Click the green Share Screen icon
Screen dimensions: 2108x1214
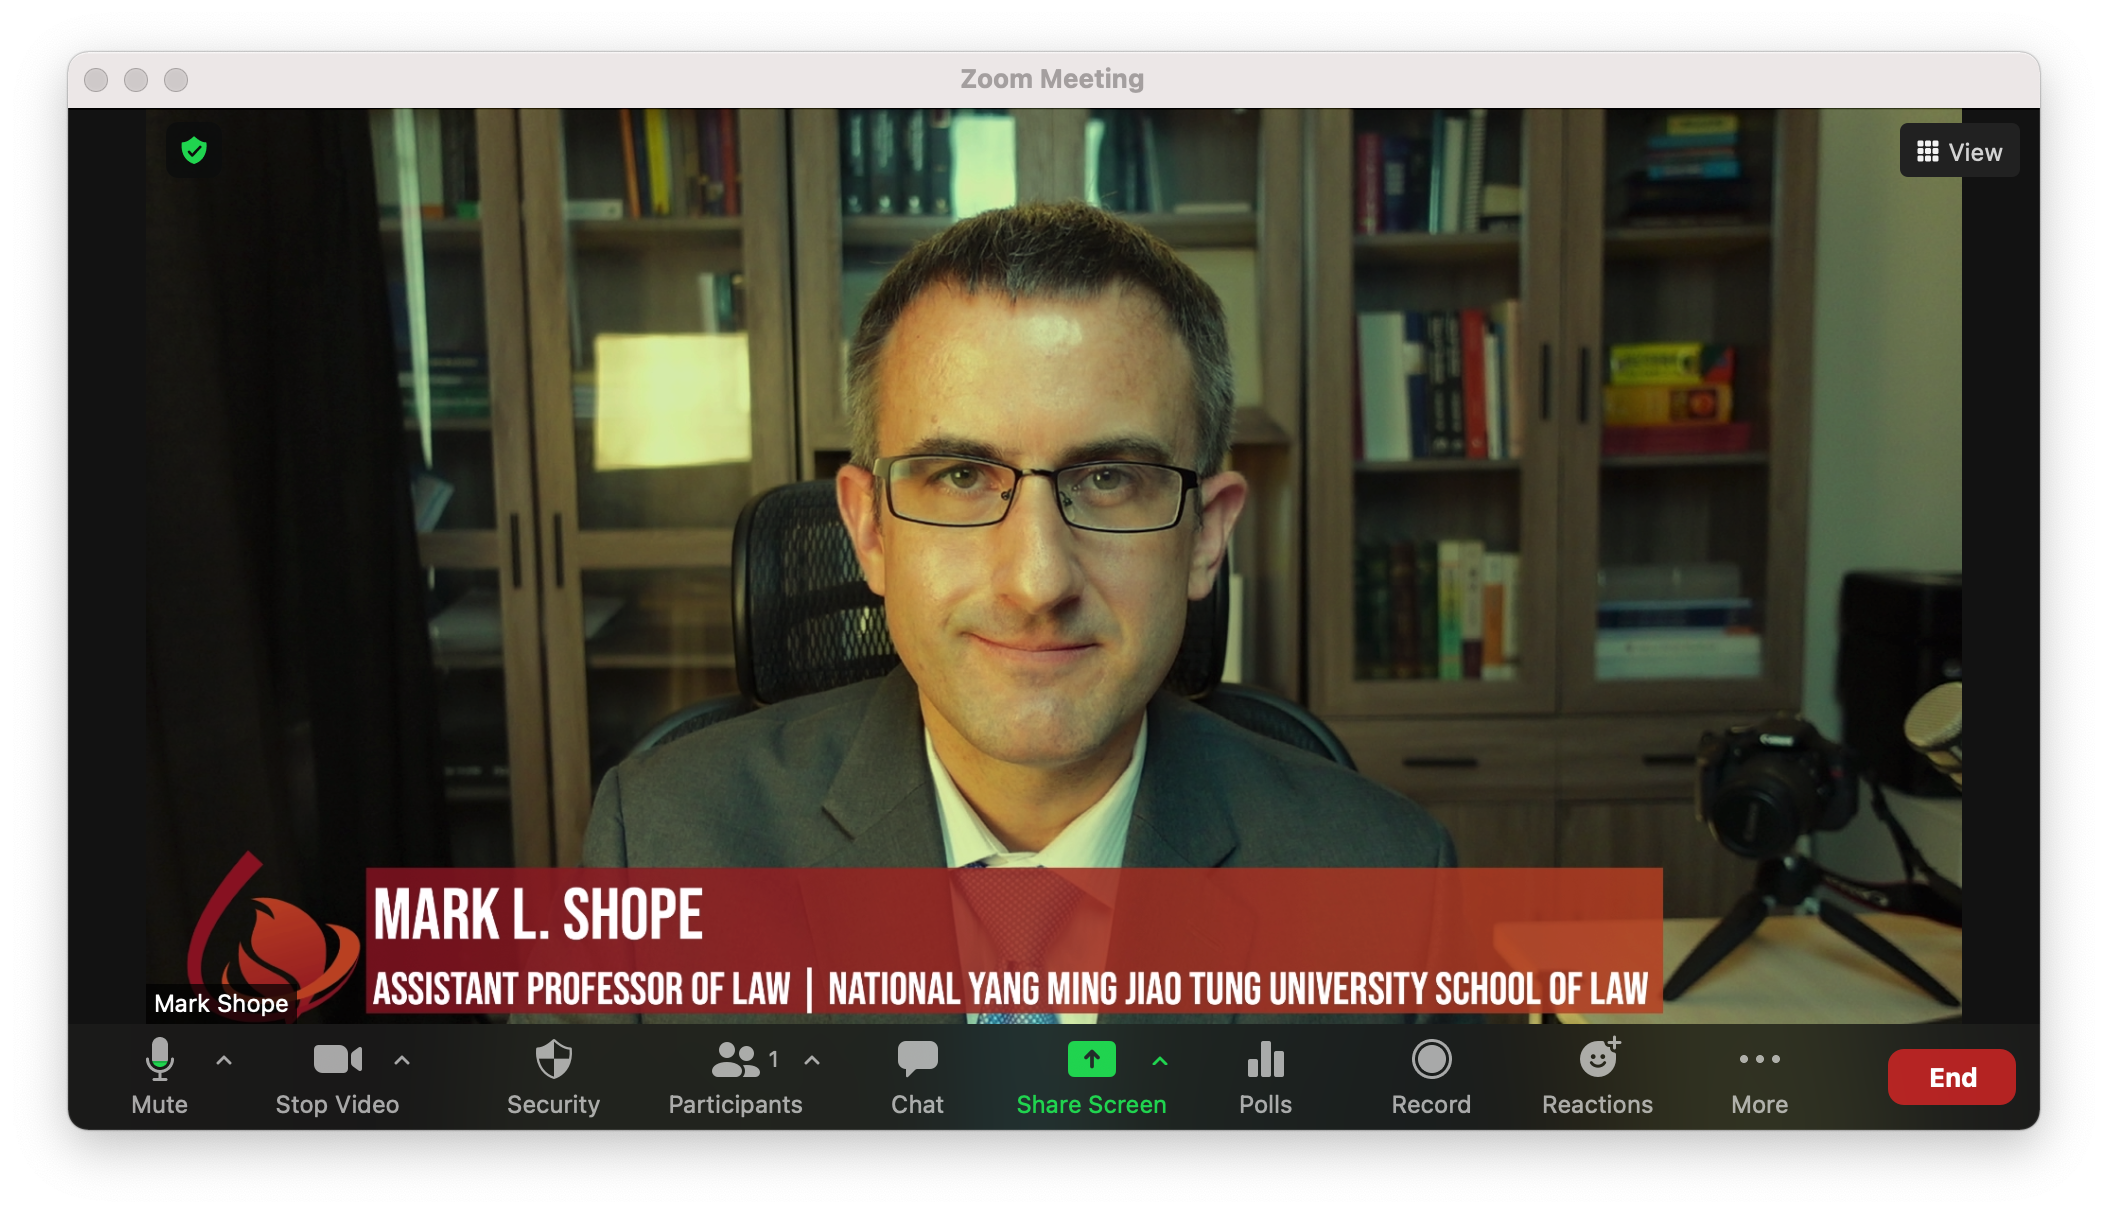(x=1091, y=1060)
